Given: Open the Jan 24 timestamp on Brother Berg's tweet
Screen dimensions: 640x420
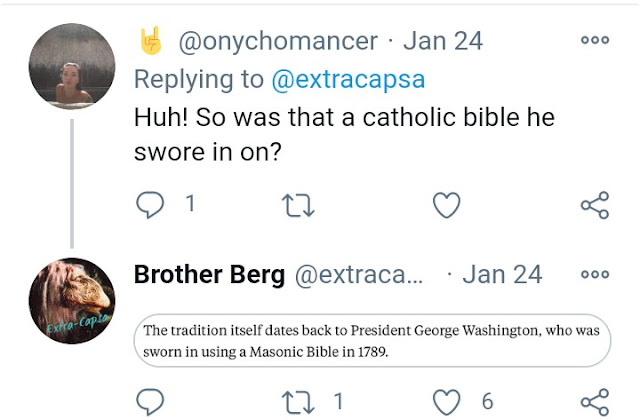Looking at the screenshot, I should [x=502, y=275].
